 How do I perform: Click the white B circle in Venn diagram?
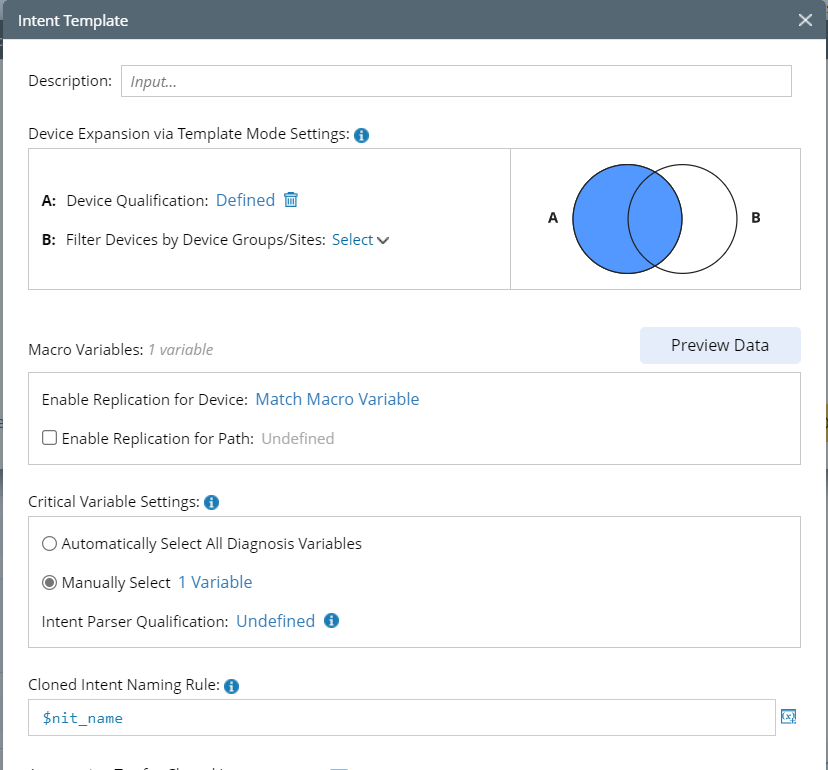tap(705, 218)
